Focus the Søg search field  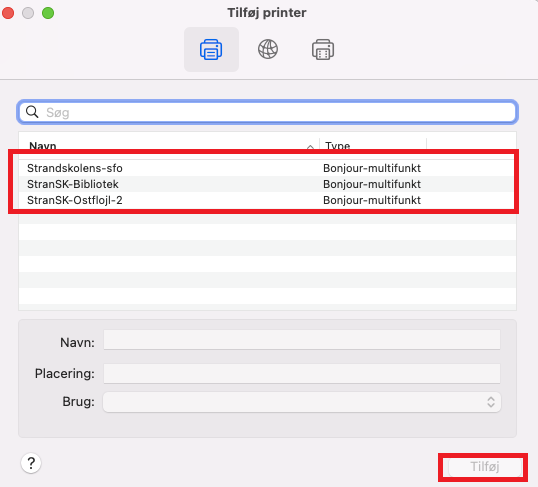[268, 112]
